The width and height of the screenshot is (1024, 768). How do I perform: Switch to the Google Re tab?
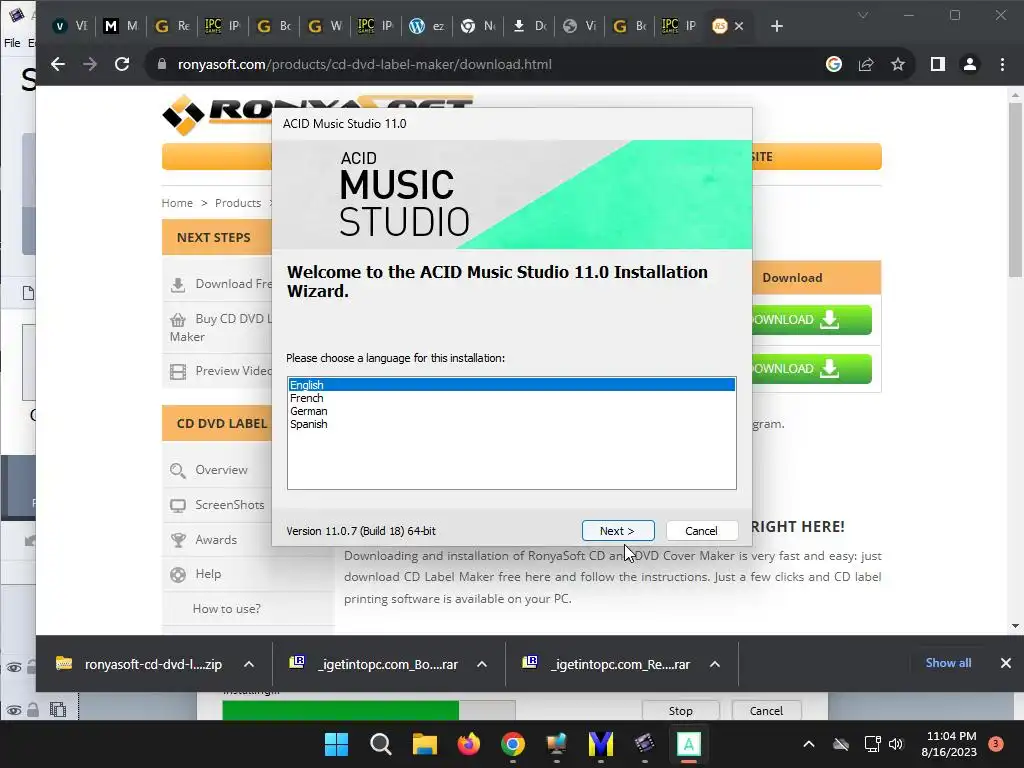(172, 26)
